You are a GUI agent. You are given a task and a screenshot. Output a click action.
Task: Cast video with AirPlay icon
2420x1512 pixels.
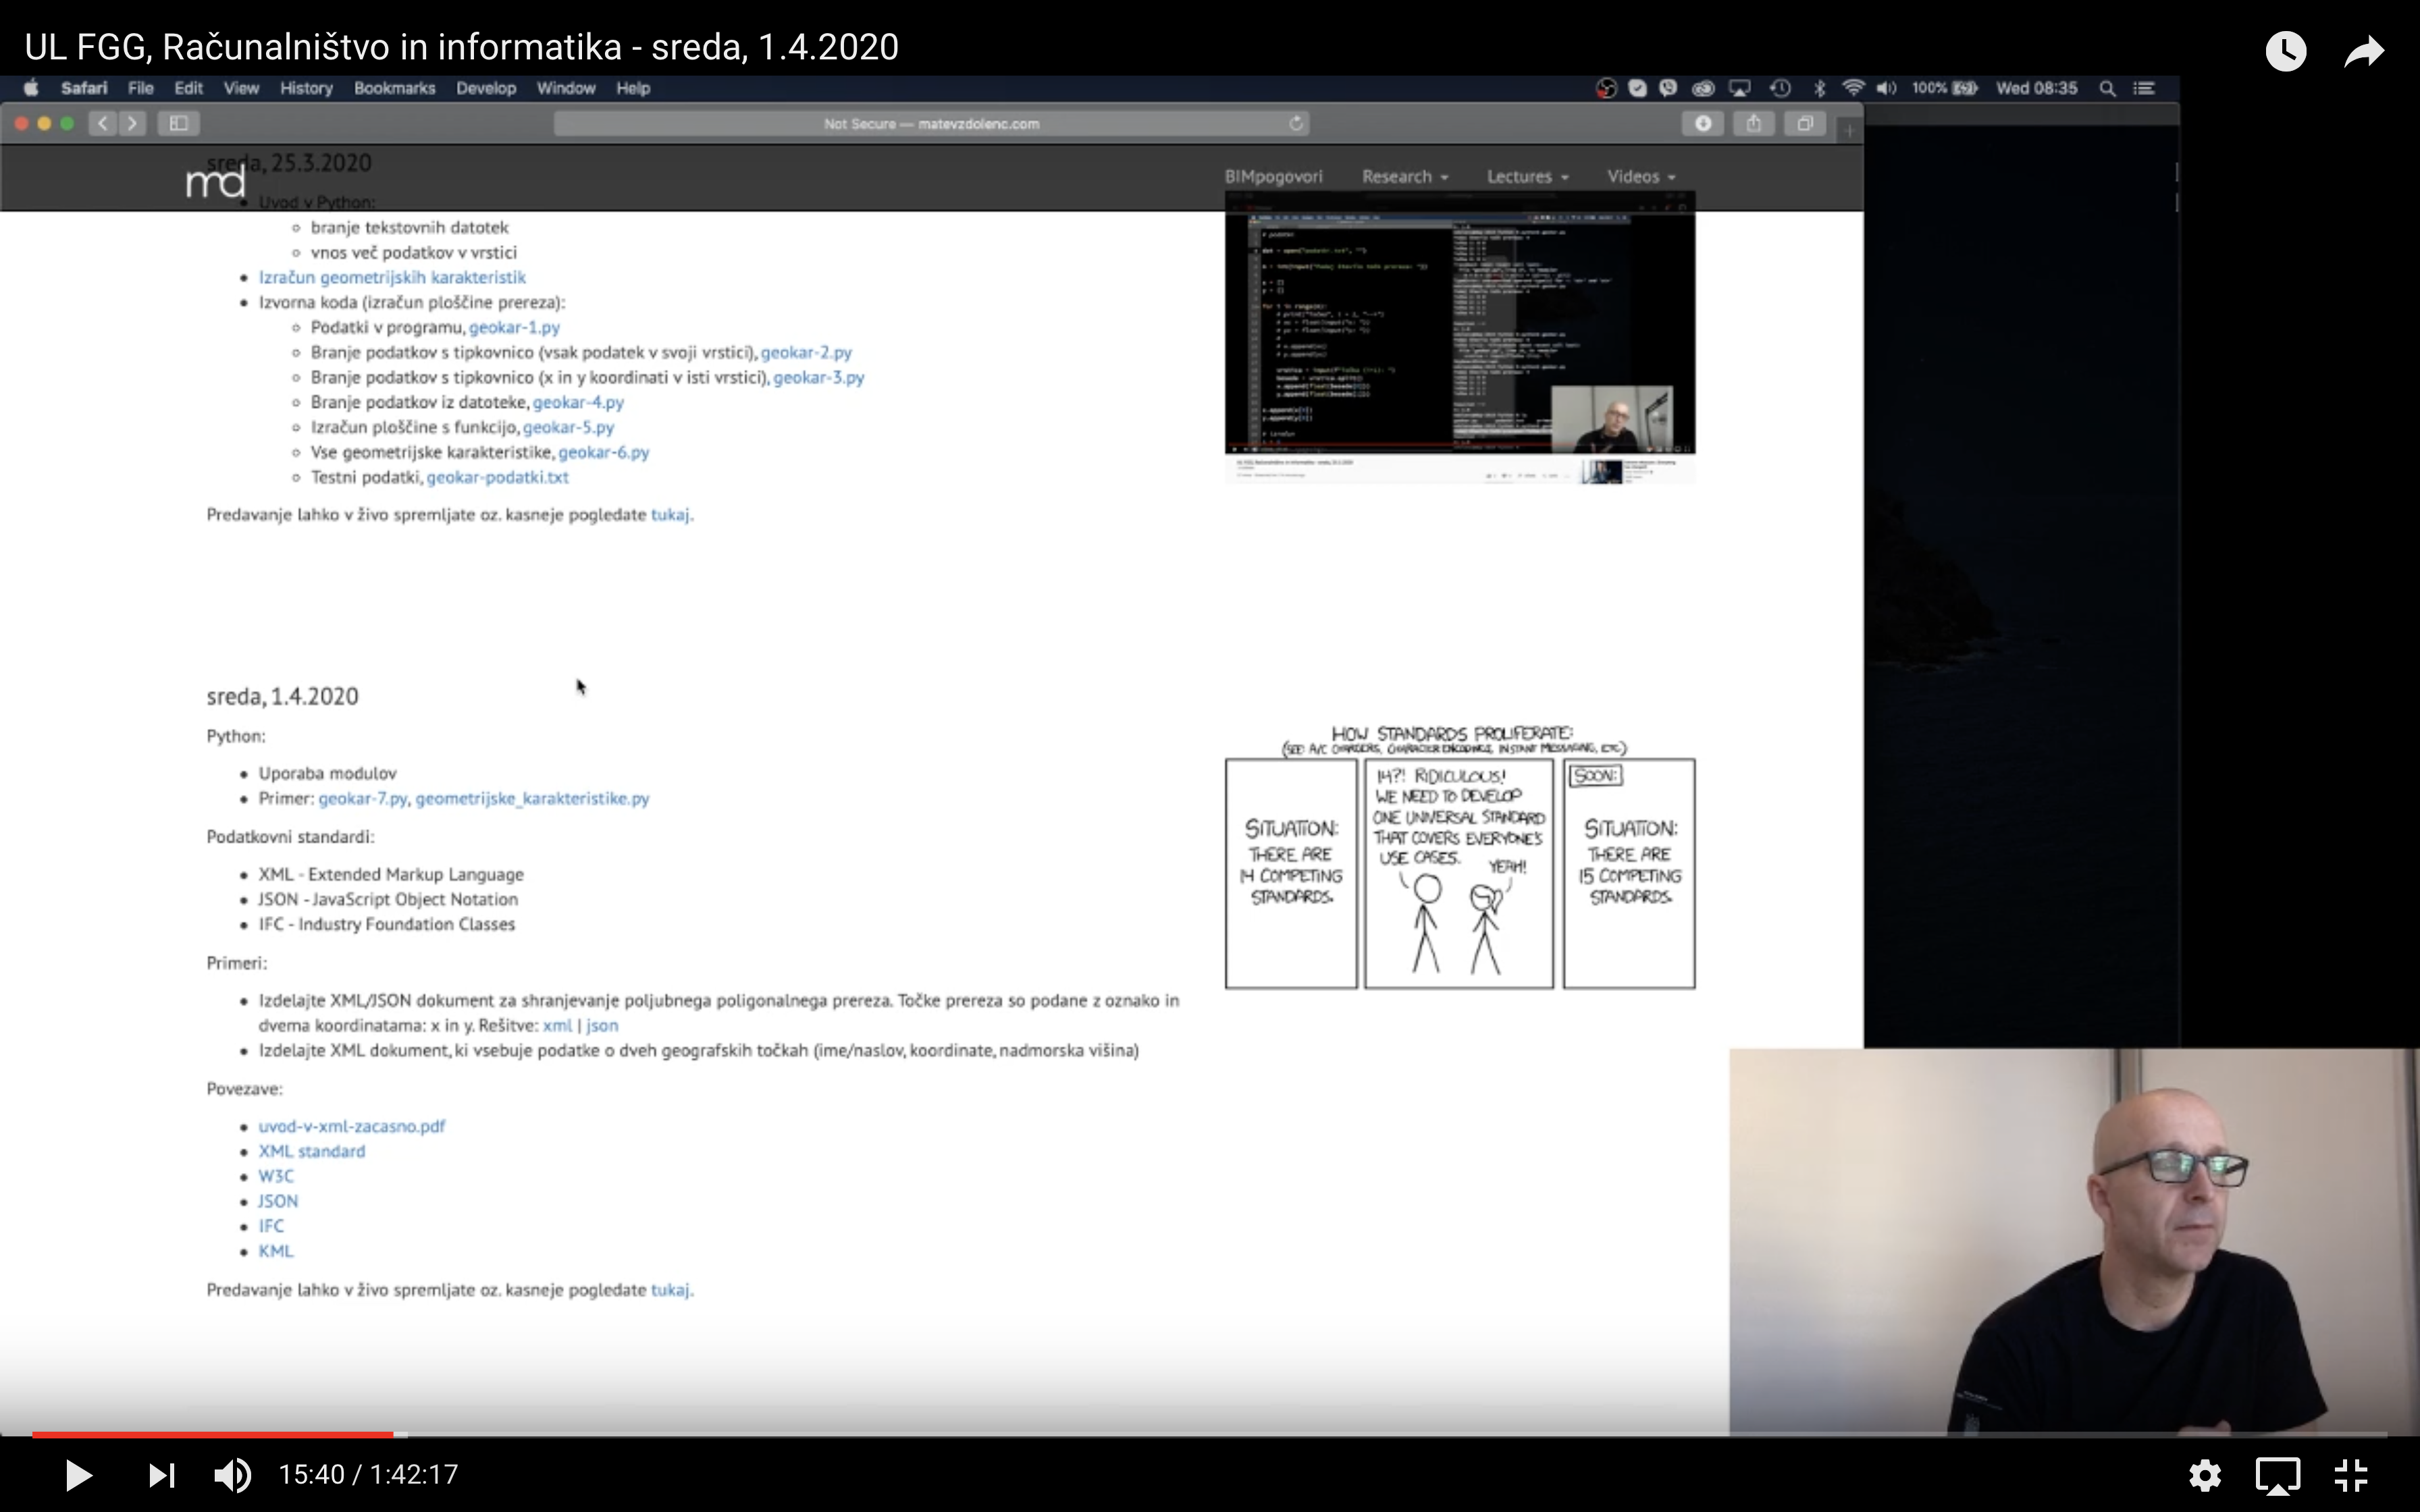(x=2278, y=1475)
